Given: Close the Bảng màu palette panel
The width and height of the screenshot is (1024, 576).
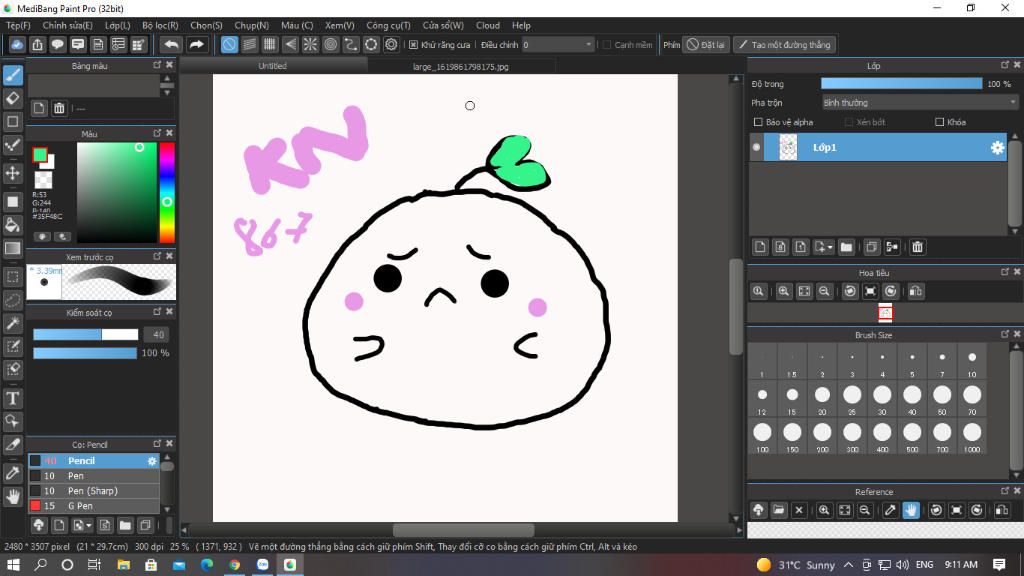Looking at the screenshot, I should pyautogui.click(x=169, y=65).
